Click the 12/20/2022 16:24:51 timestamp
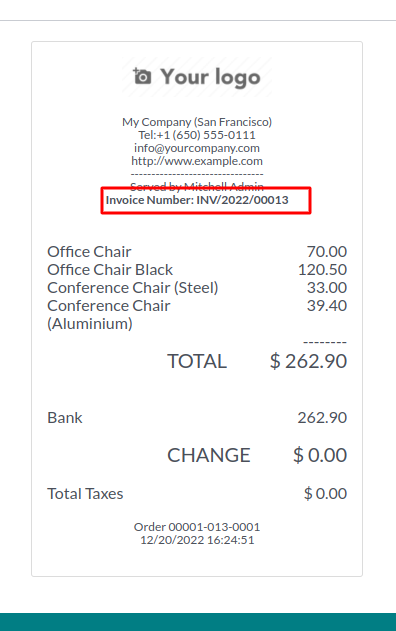This screenshot has width=396, height=631. [197, 540]
